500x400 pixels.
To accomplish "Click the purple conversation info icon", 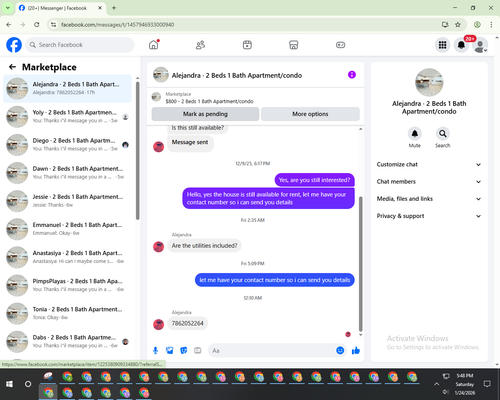I will click(x=352, y=75).
